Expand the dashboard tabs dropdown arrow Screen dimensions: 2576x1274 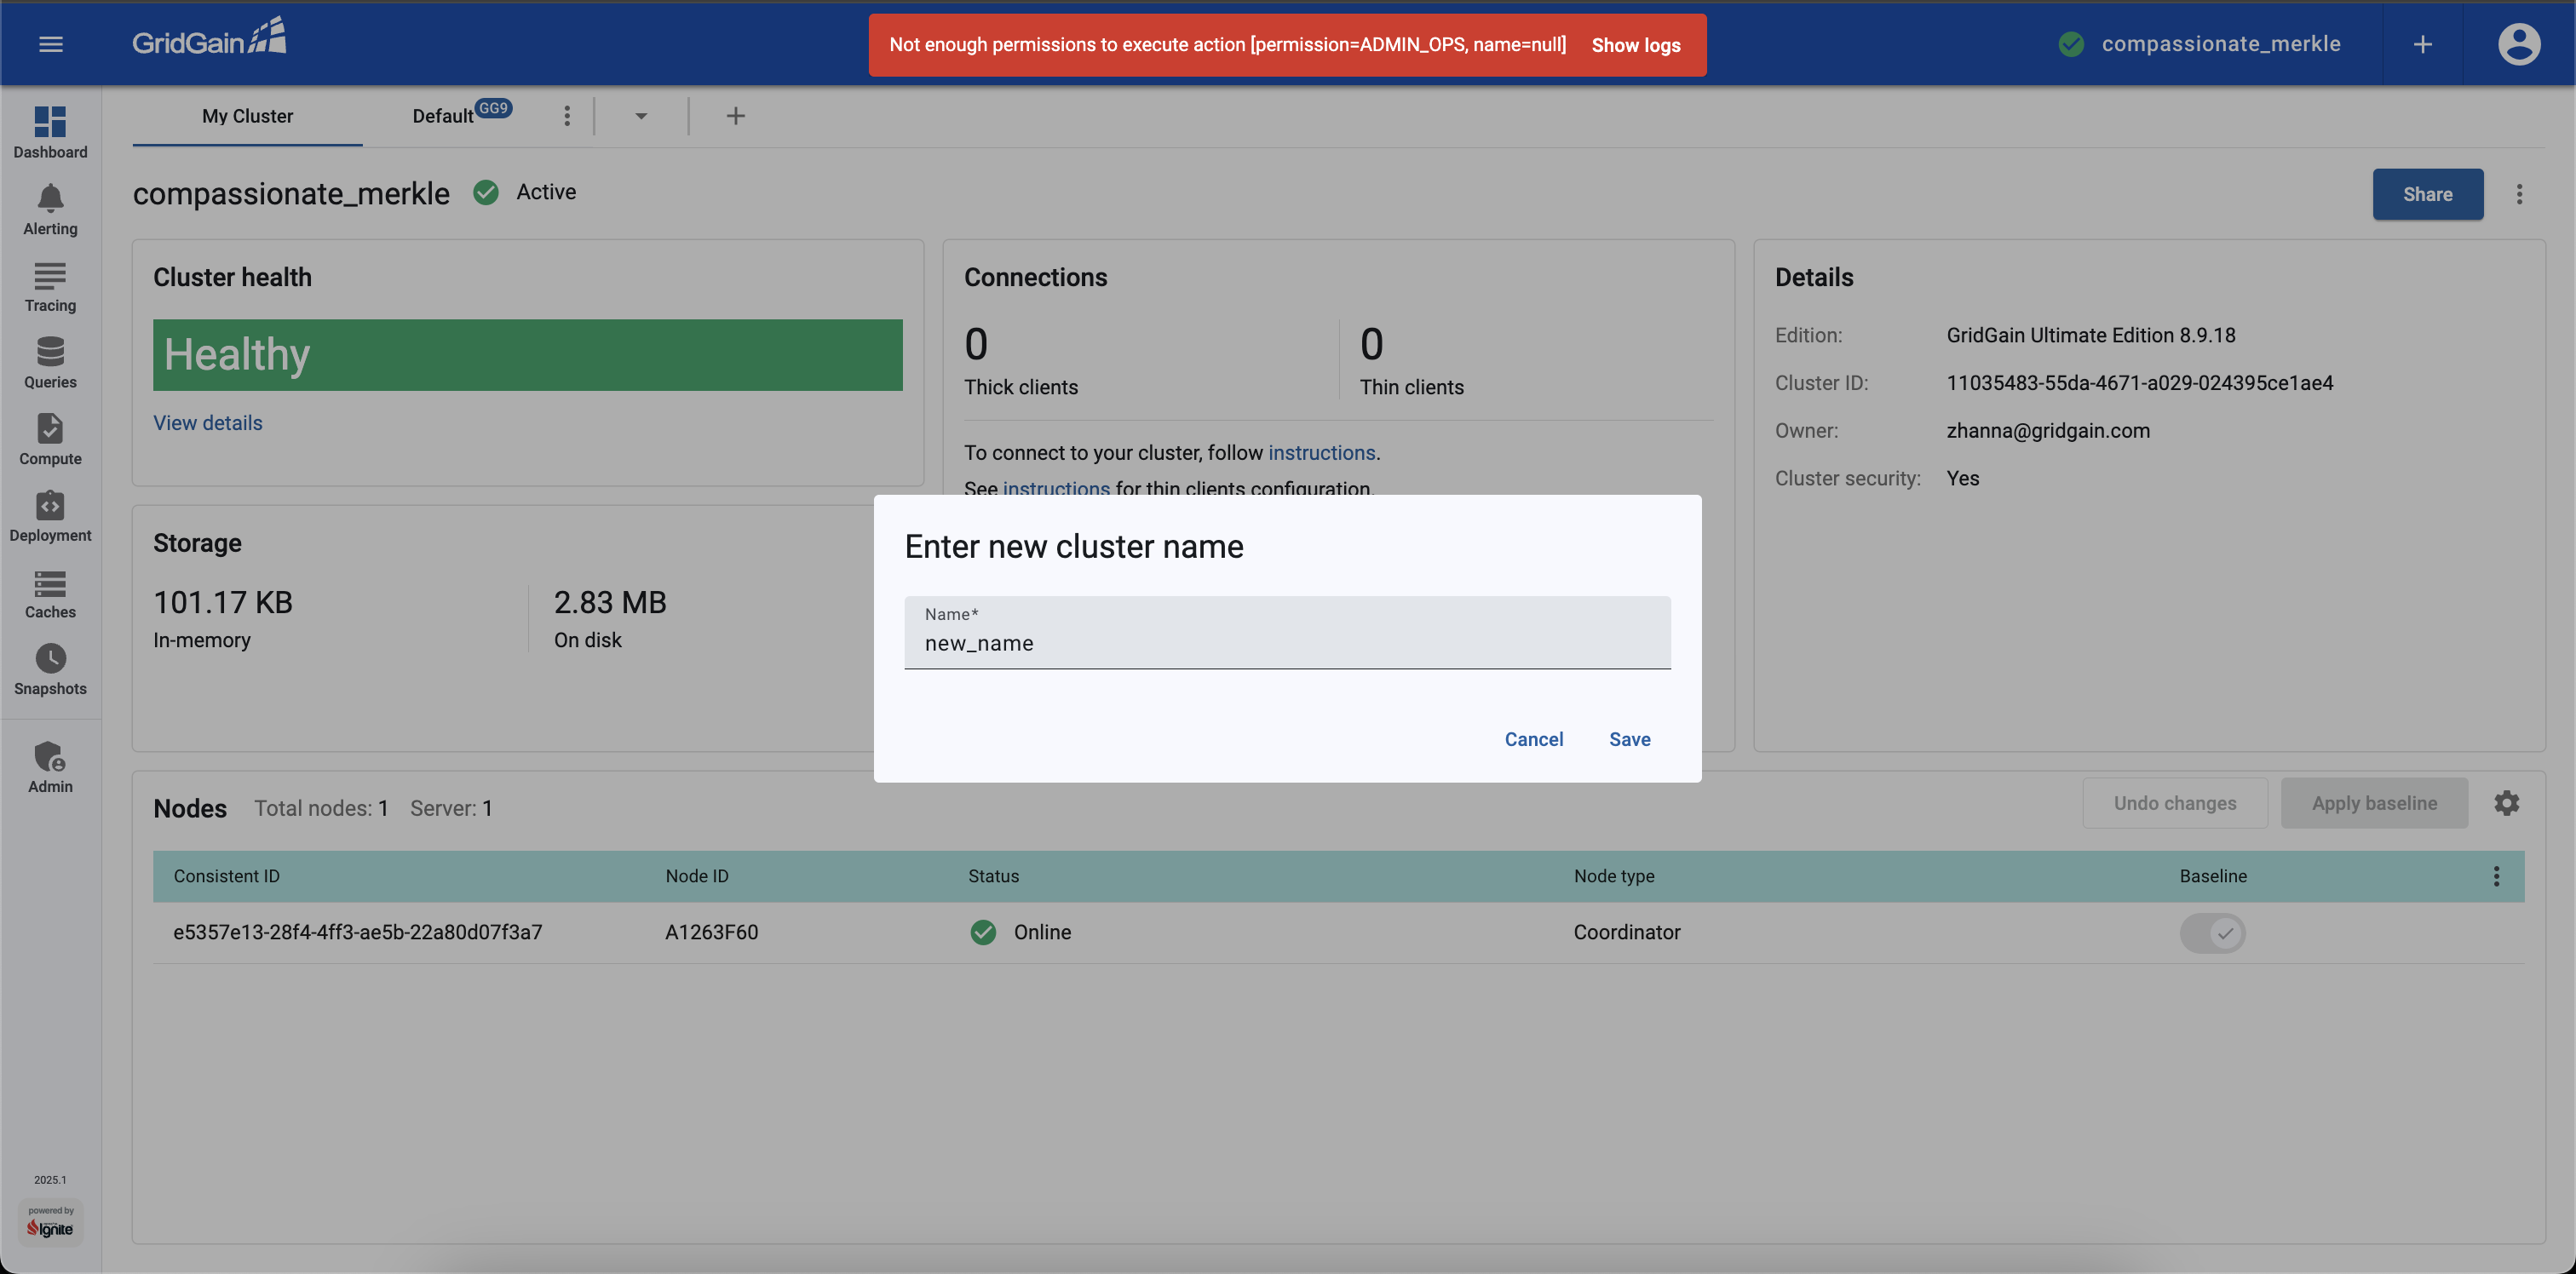[x=641, y=116]
